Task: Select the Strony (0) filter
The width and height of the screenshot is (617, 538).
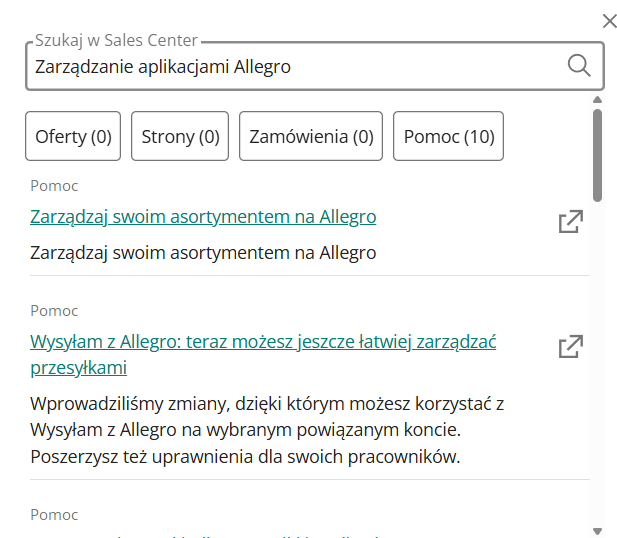Action: (x=180, y=137)
